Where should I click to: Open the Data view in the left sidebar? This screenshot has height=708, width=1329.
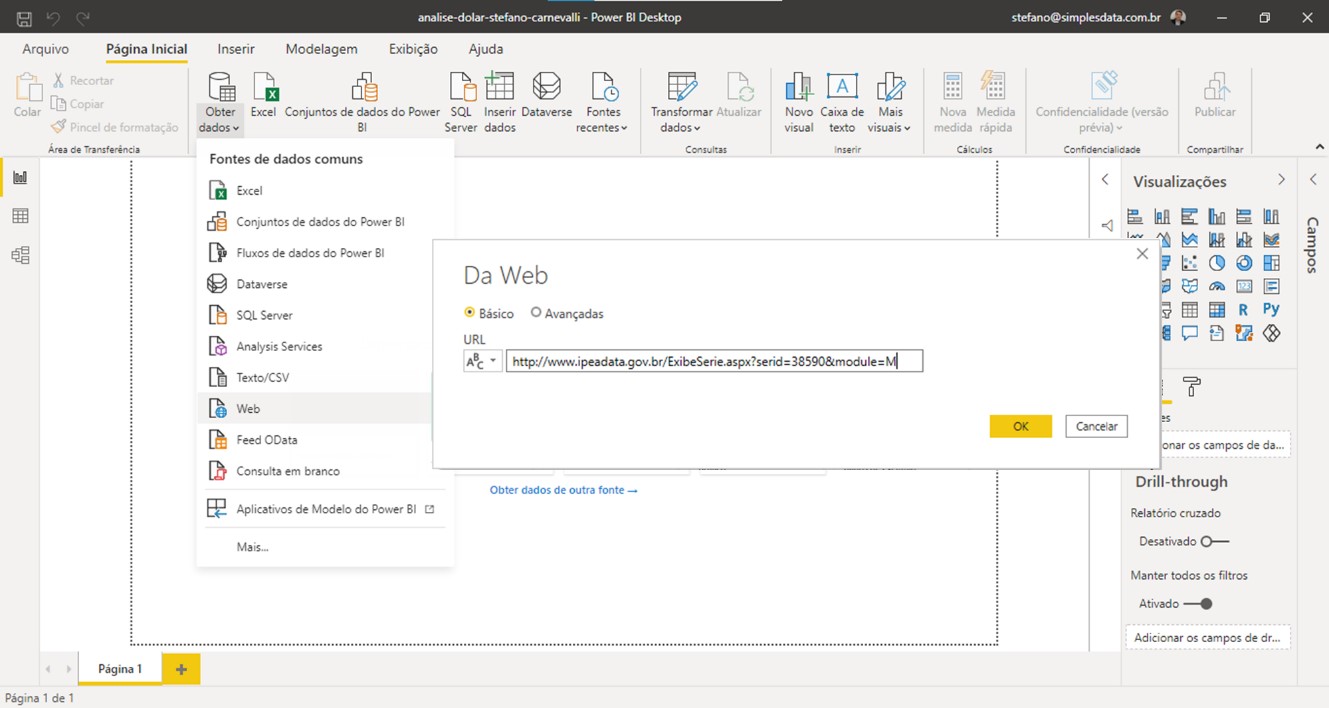pyautogui.click(x=20, y=216)
